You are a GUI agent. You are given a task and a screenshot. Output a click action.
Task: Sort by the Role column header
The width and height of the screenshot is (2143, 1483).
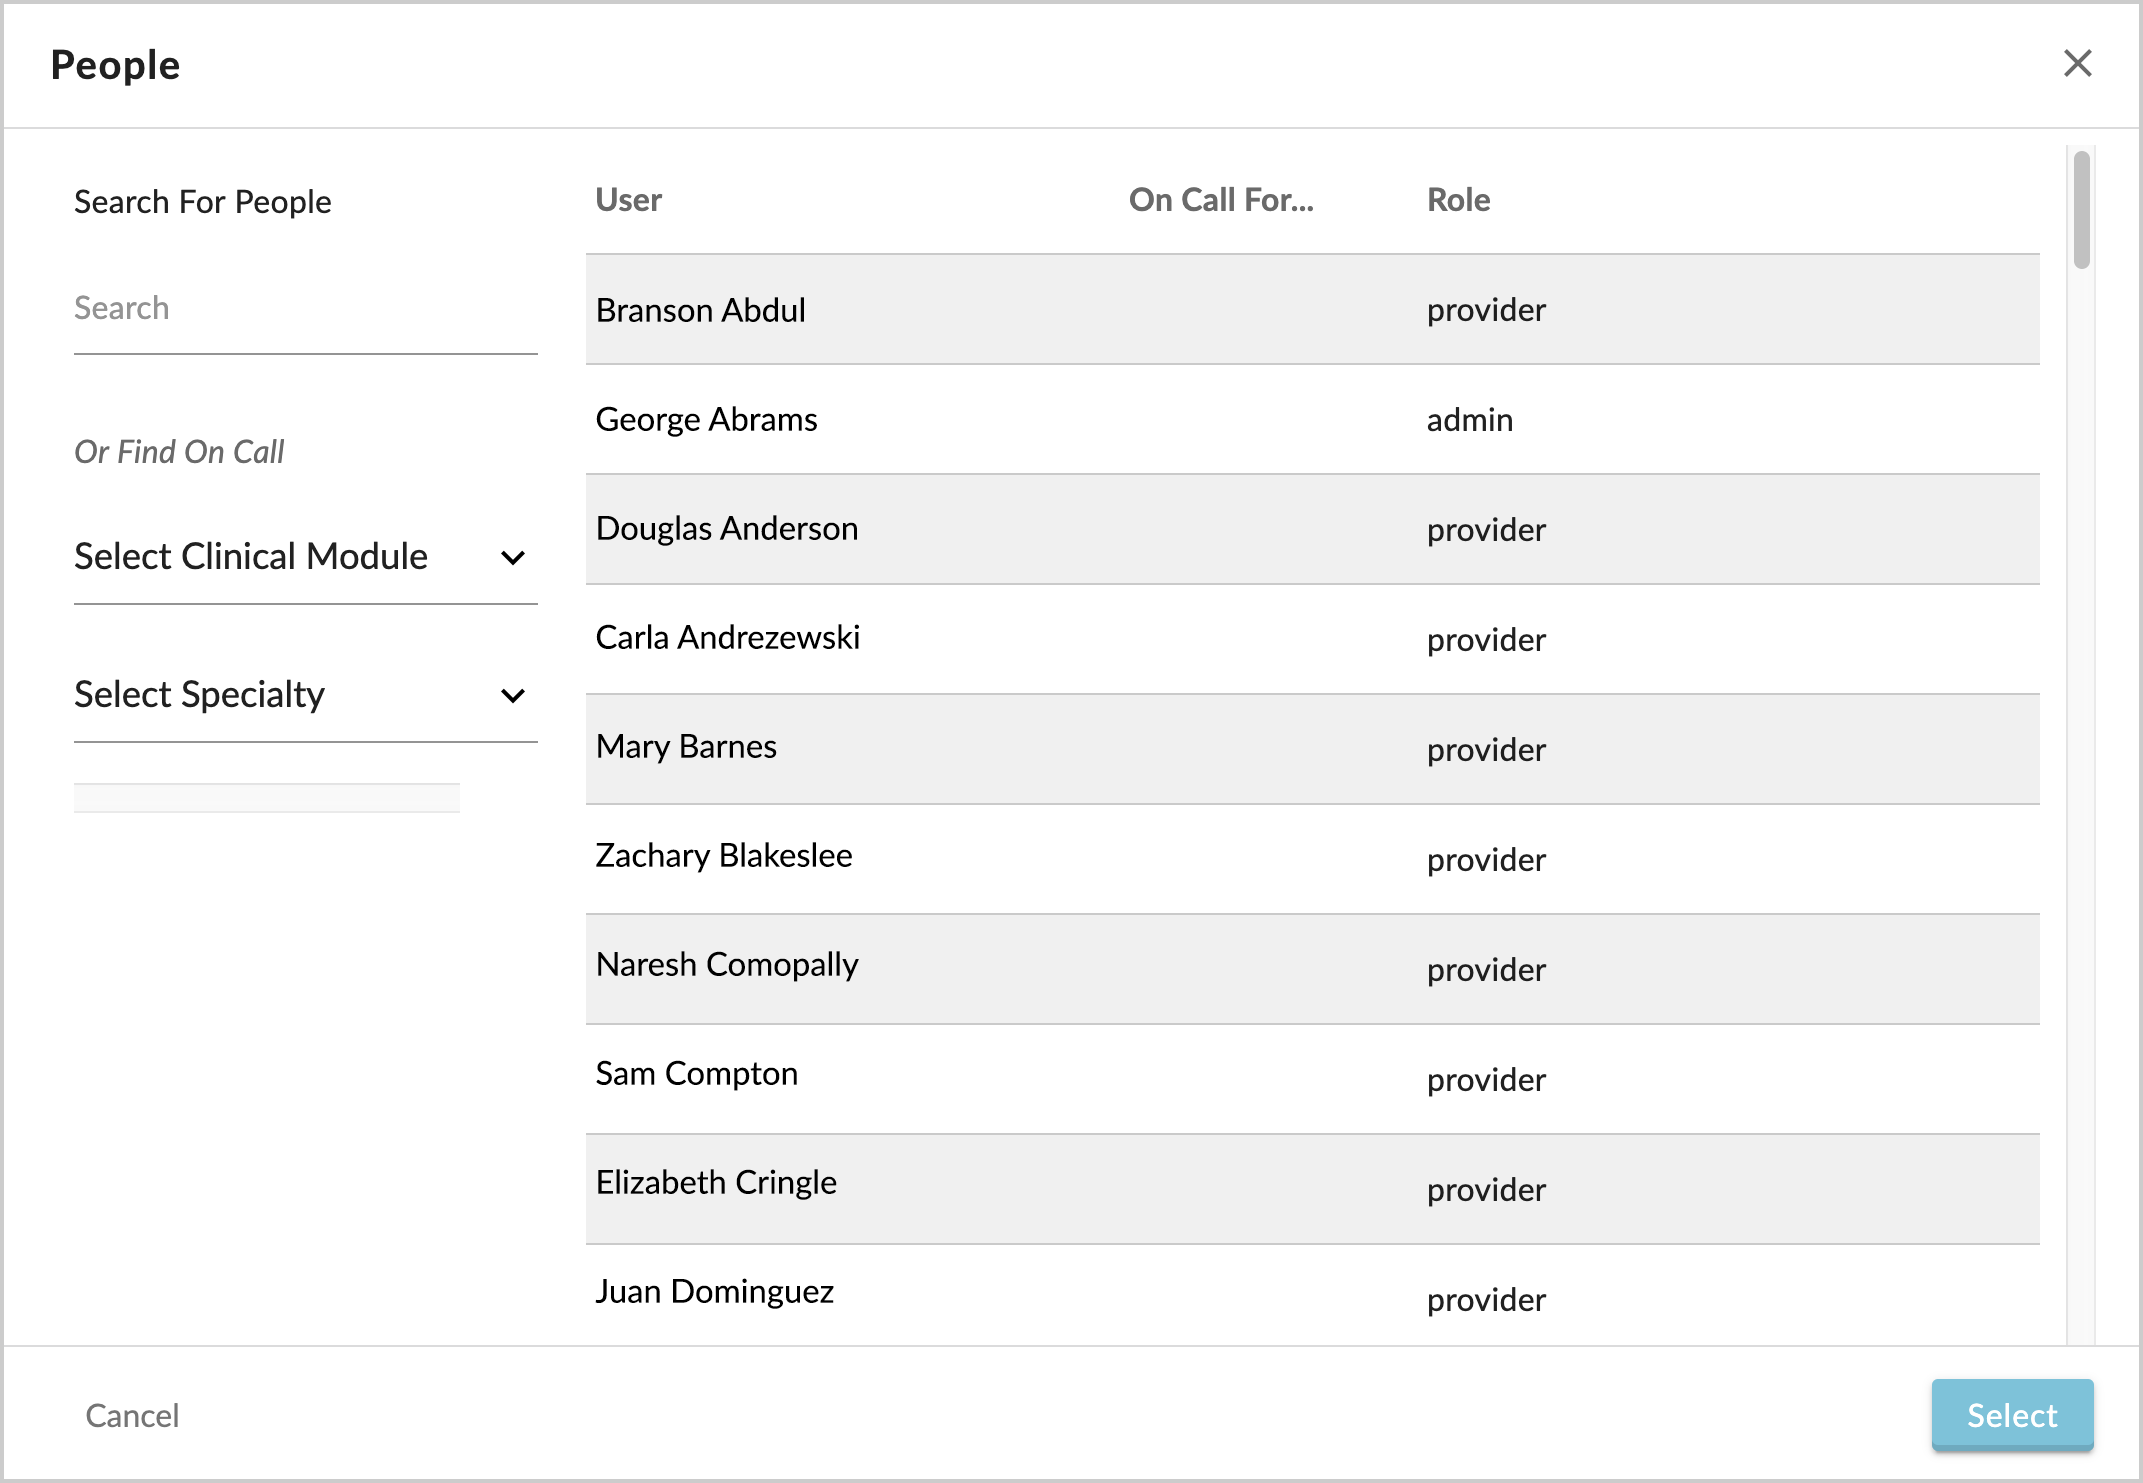1458,200
